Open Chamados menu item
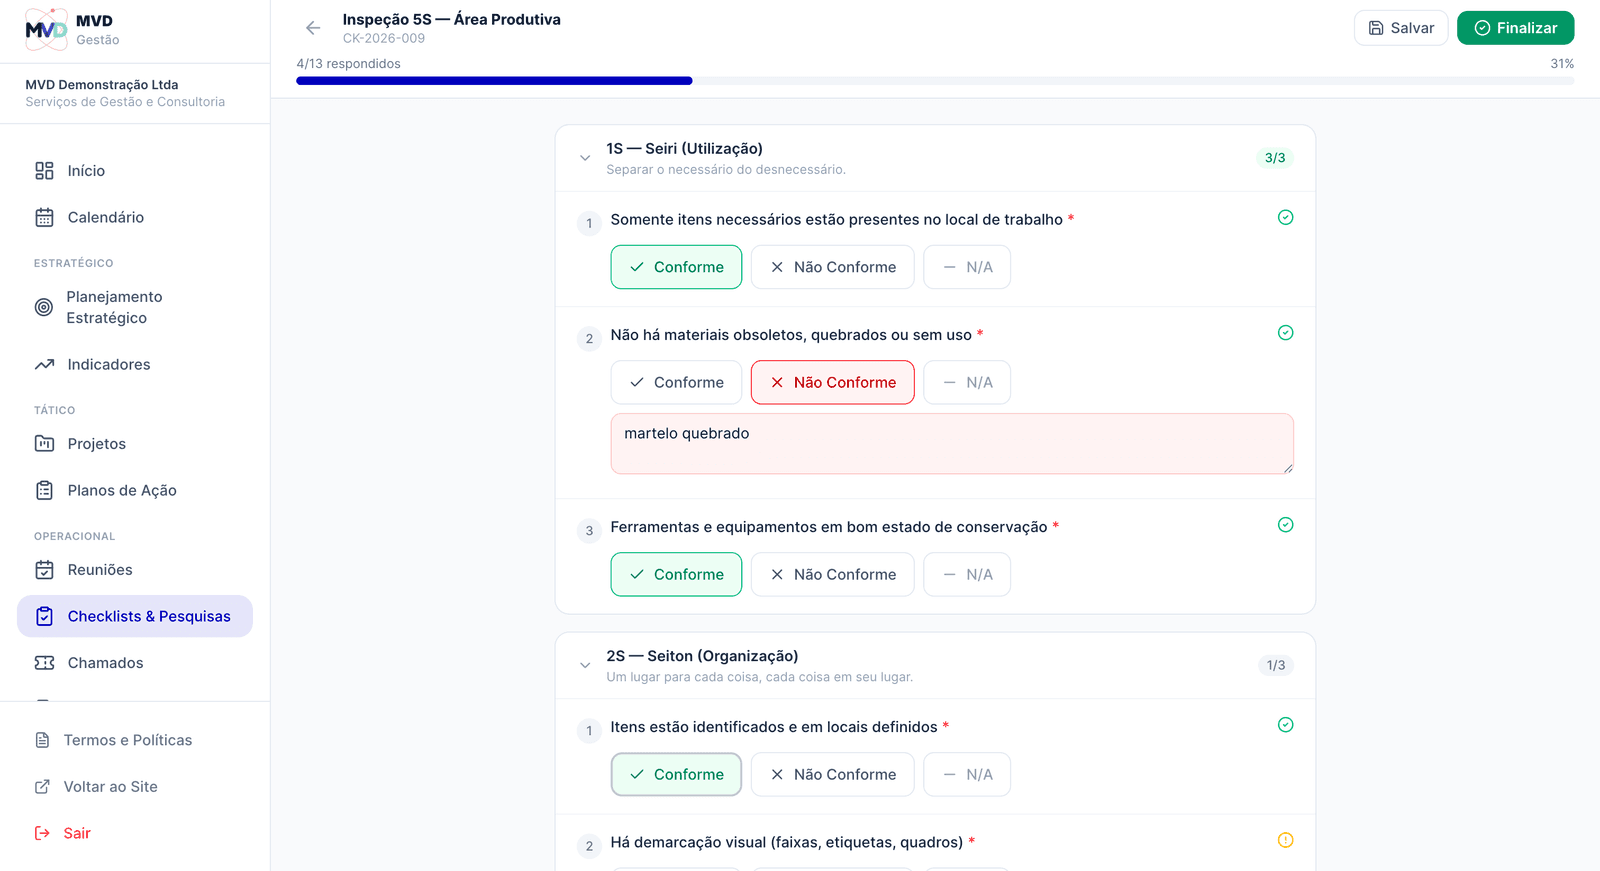Screen dimensions: 1600x871 tap(135, 663)
